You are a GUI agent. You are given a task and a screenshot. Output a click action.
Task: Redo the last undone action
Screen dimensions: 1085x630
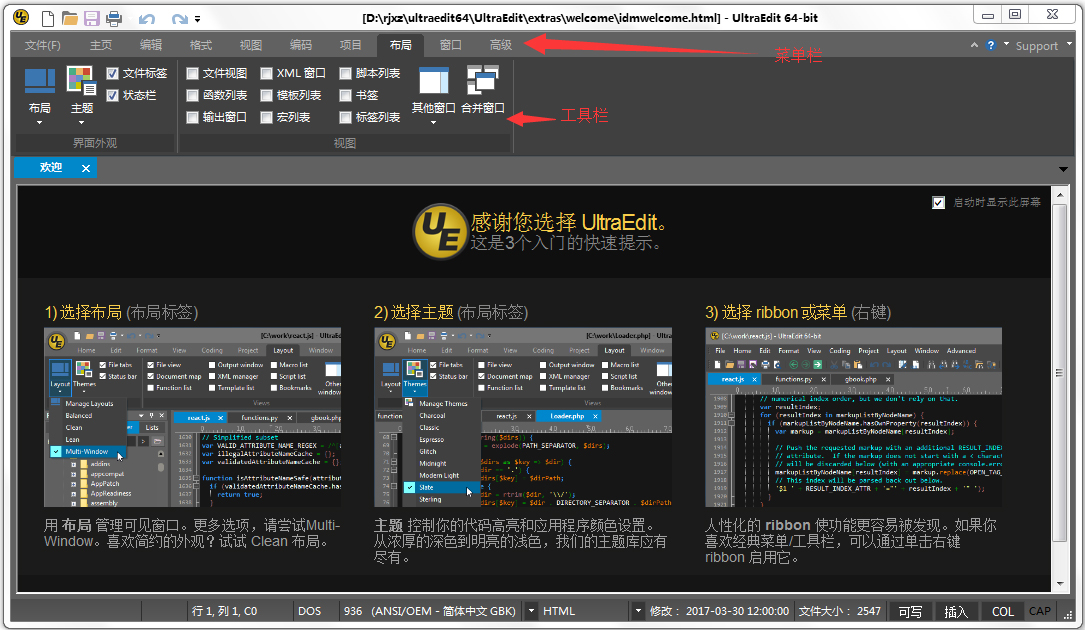pyautogui.click(x=179, y=19)
